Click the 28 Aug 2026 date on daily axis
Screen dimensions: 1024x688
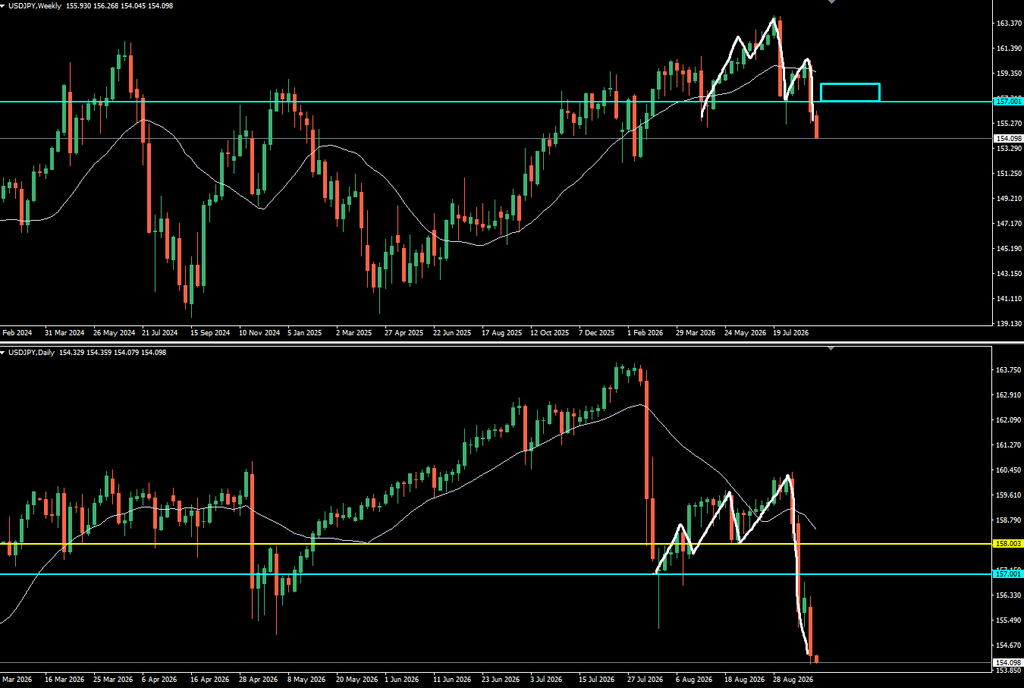click(793, 680)
